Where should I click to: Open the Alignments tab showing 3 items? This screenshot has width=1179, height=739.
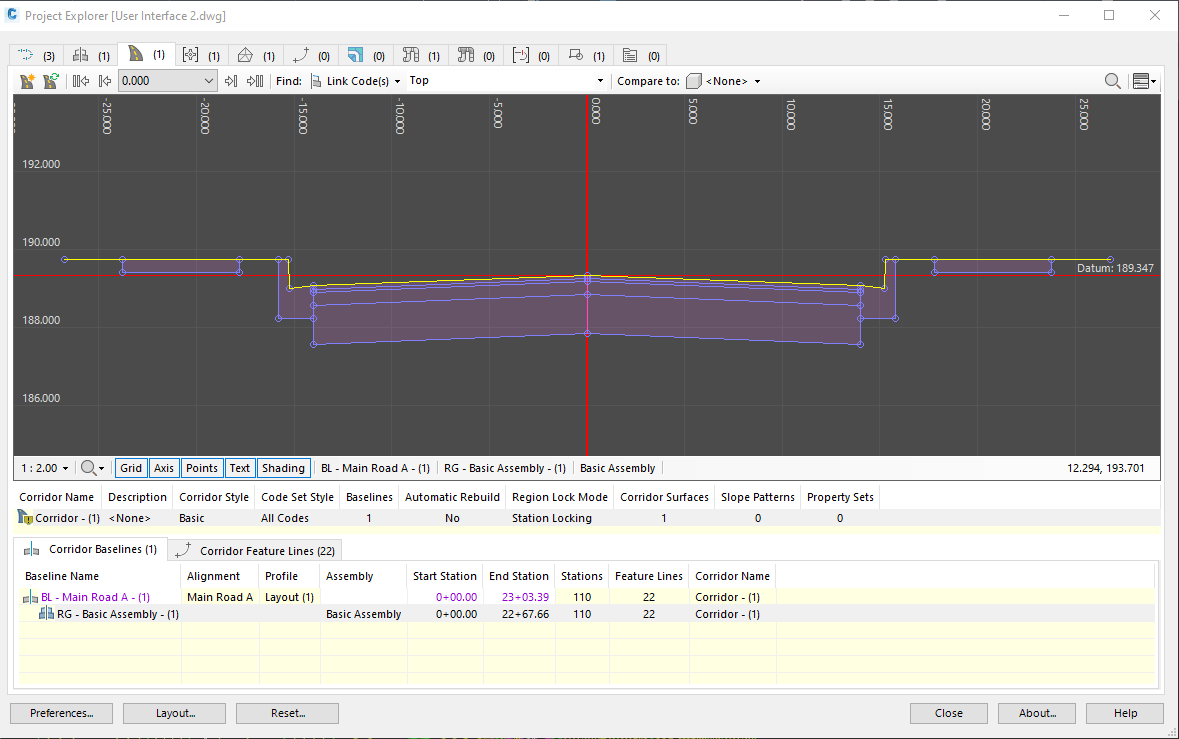27,55
